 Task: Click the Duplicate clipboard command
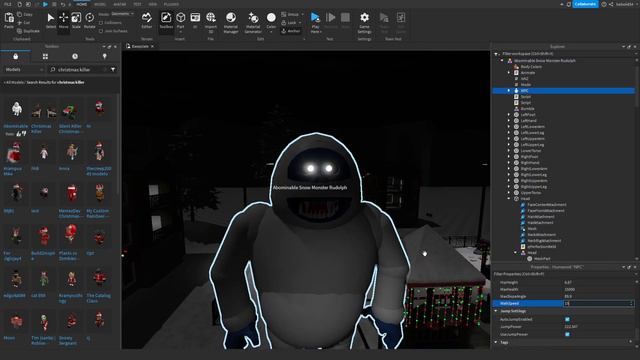tap(28, 31)
